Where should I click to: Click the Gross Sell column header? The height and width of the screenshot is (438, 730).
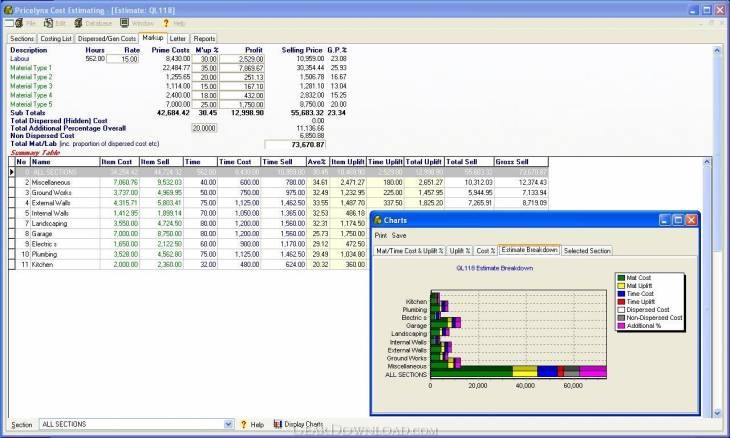pos(521,162)
